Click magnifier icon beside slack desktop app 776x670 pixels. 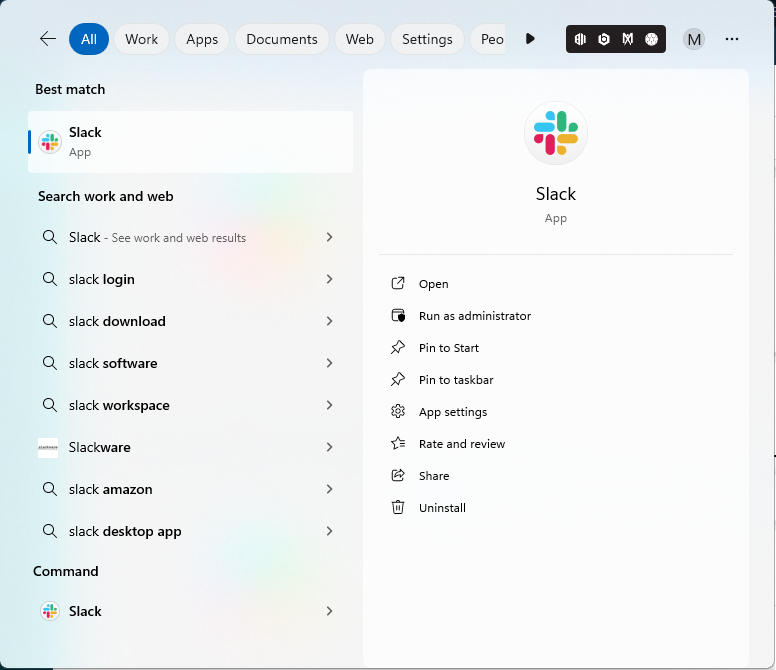[x=49, y=531]
